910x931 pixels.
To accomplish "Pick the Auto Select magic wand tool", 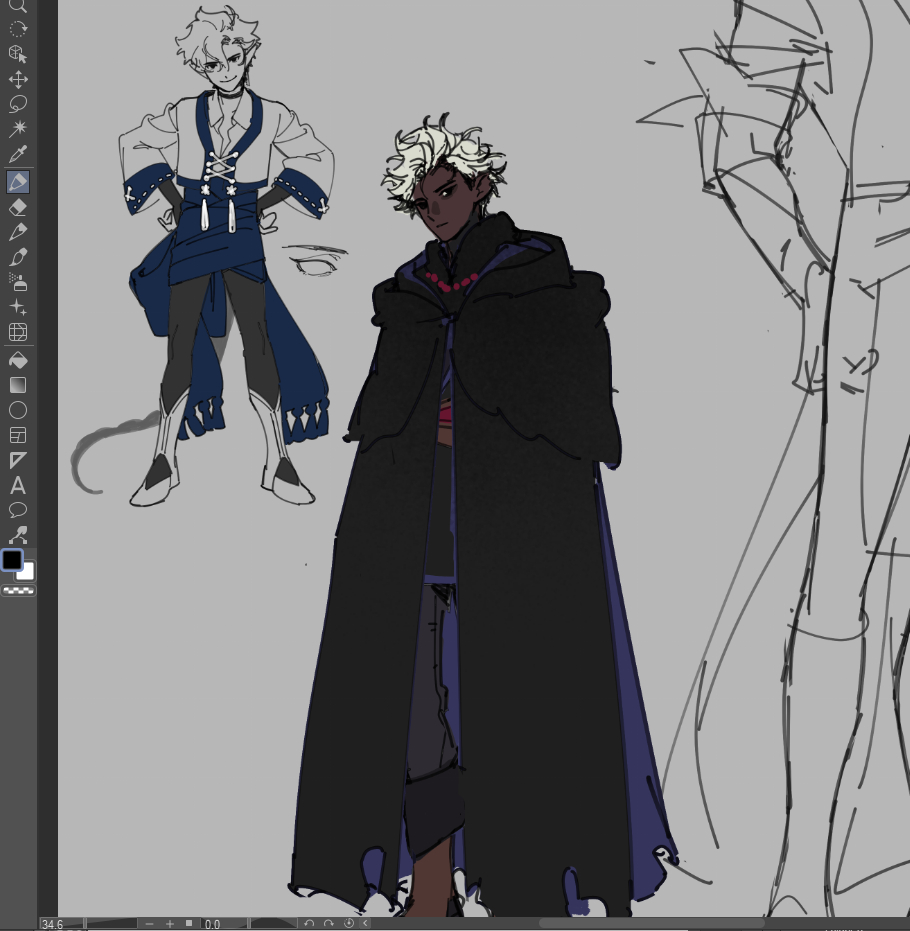I will [x=18, y=129].
